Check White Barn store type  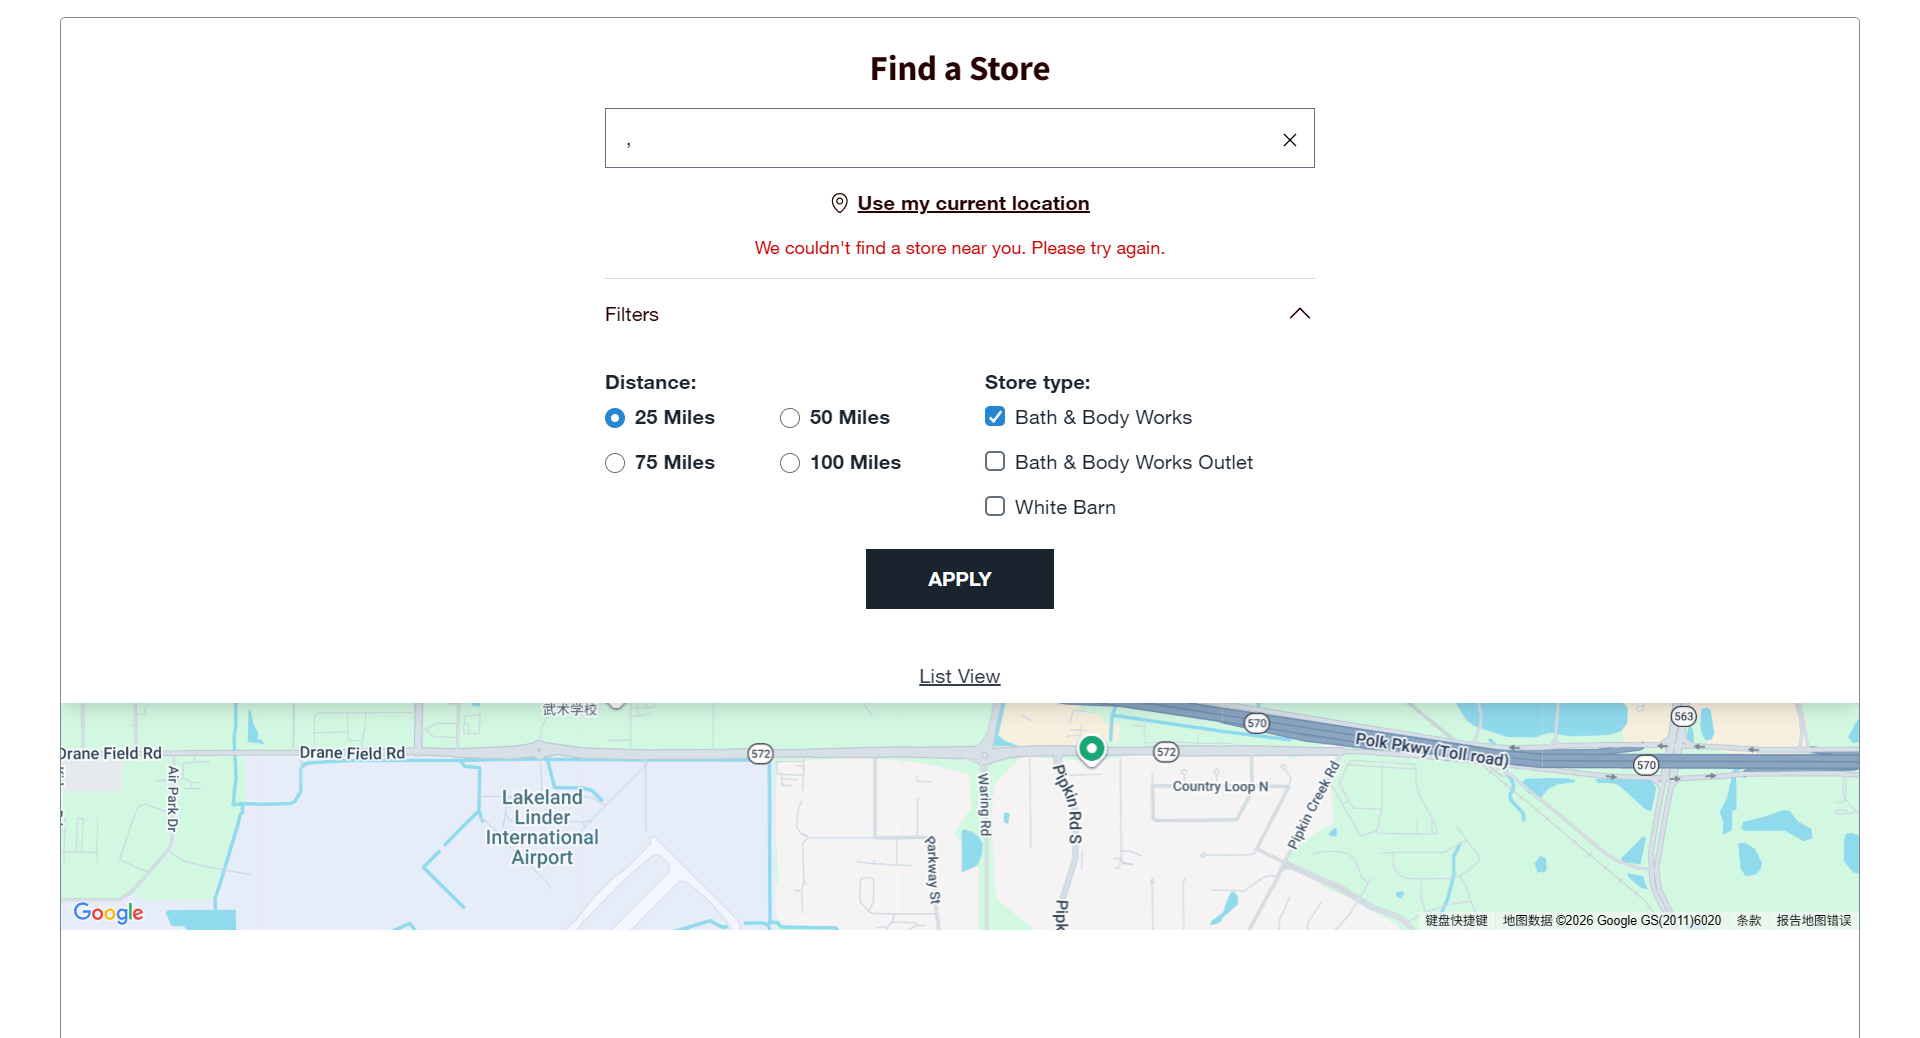pyautogui.click(x=995, y=506)
